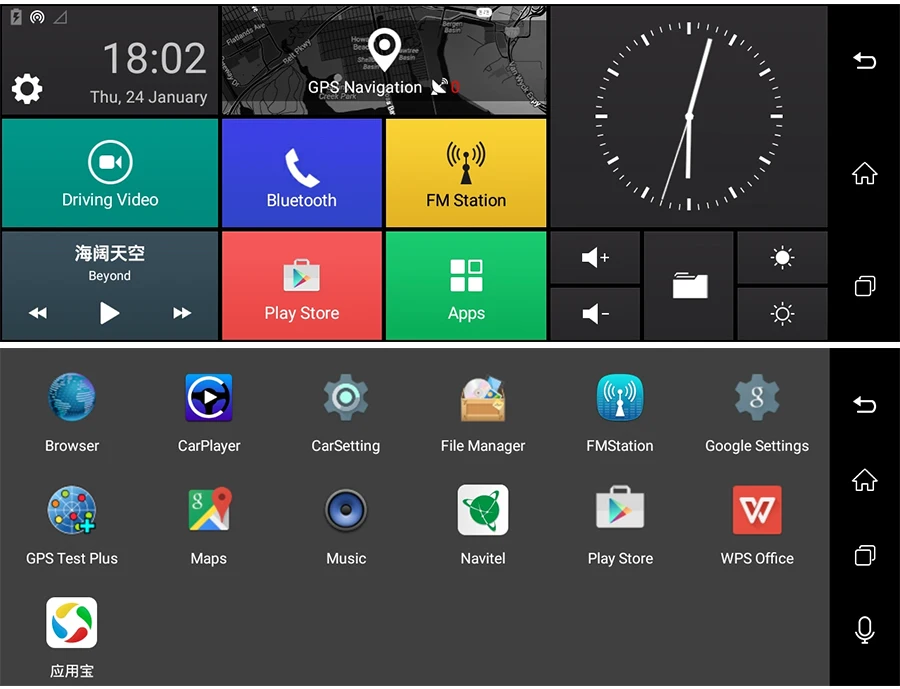Open the GPS Navigation map tile

point(384,60)
